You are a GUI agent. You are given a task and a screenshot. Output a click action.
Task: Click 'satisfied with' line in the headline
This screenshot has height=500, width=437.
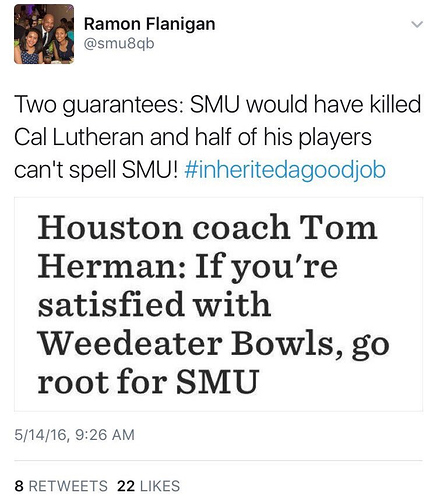[x=154, y=304]
